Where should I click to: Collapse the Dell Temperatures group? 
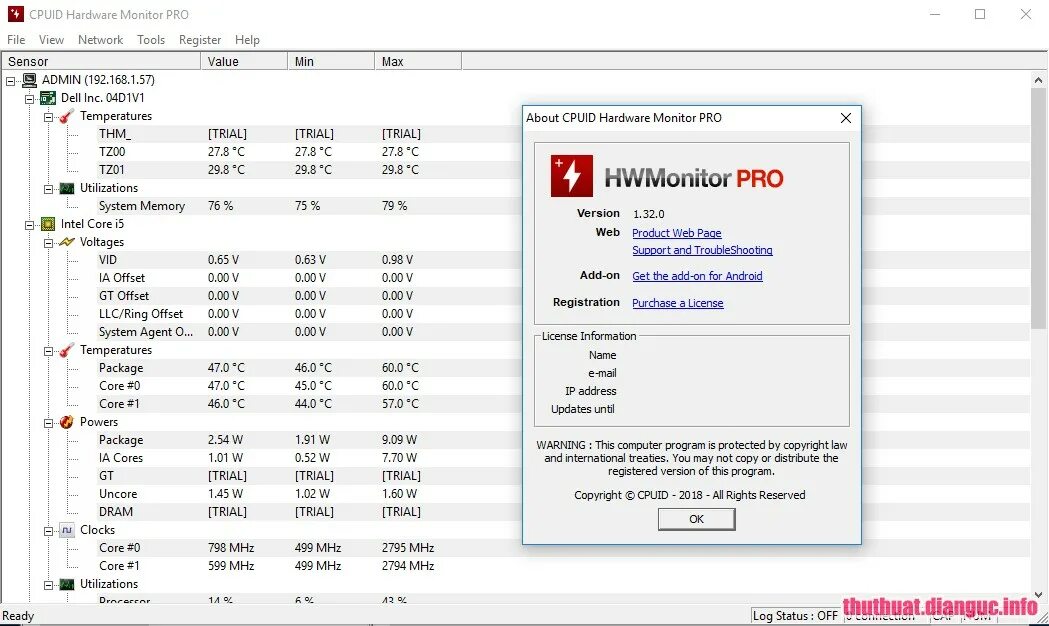point(48,117)
